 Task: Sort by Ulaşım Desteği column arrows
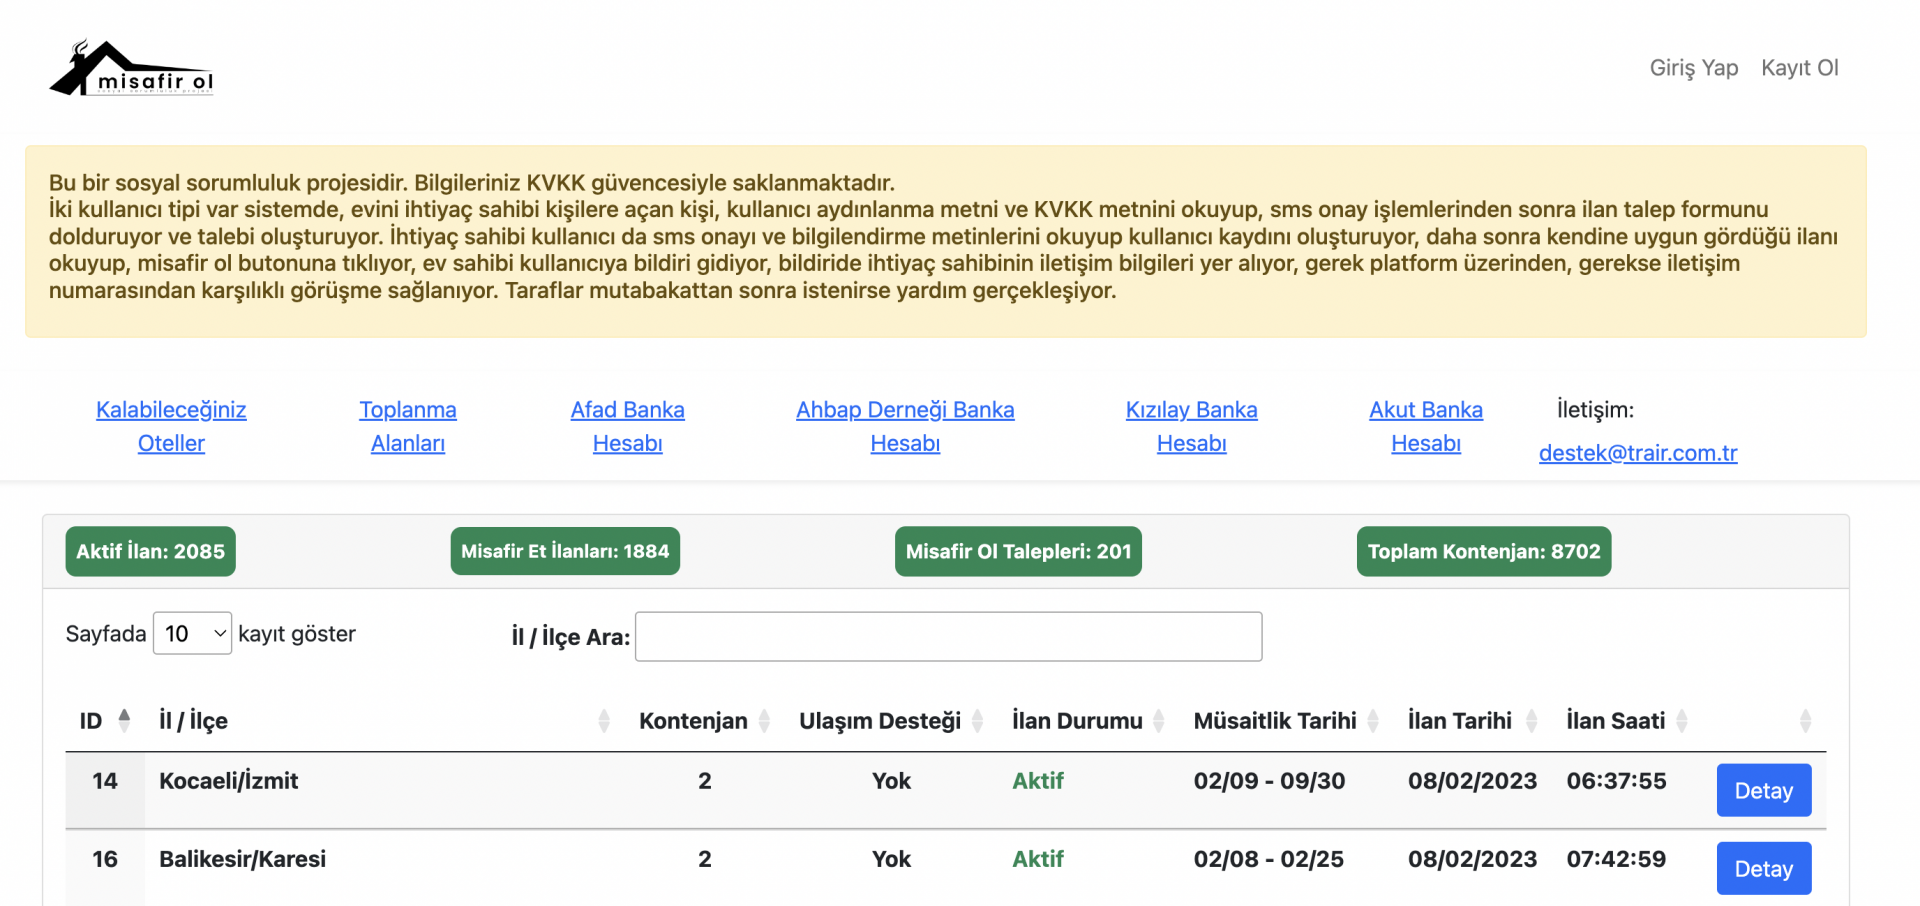point(978,720)
